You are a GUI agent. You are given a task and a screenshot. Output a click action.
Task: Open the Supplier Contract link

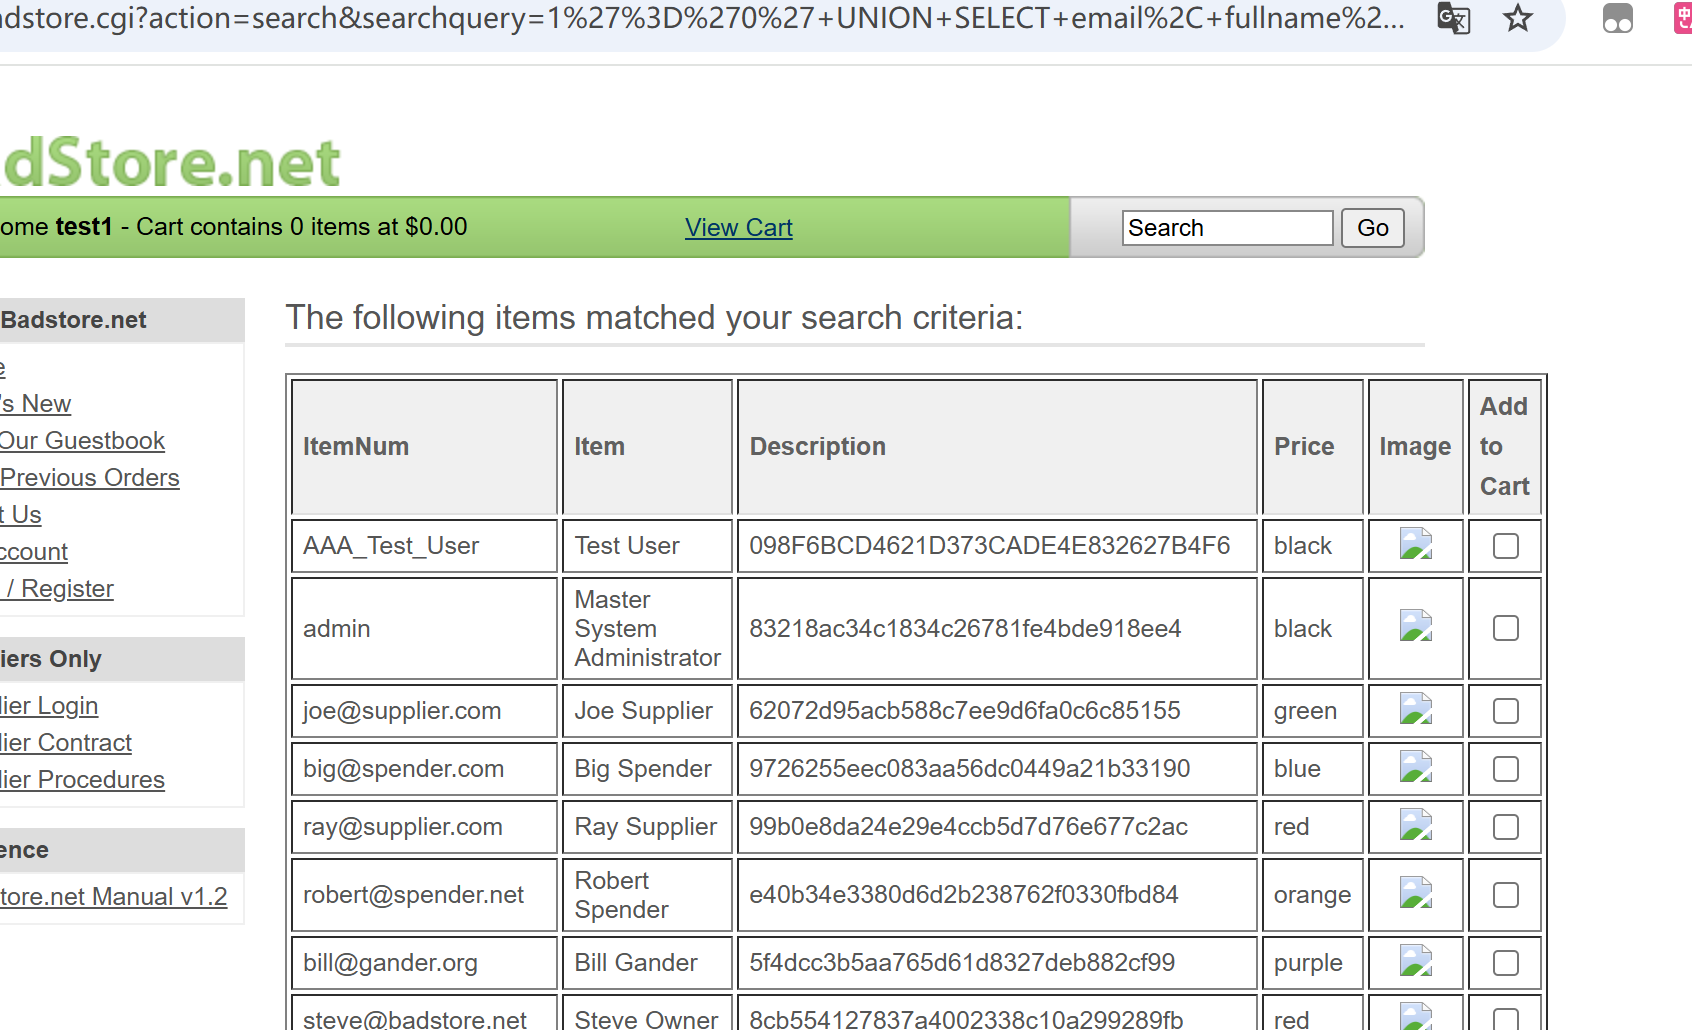tap(66, 743)
